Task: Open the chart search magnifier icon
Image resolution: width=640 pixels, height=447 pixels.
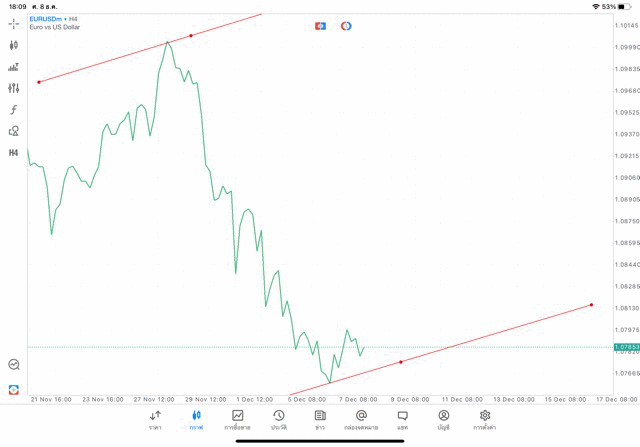Action: [x=14, y=365]
